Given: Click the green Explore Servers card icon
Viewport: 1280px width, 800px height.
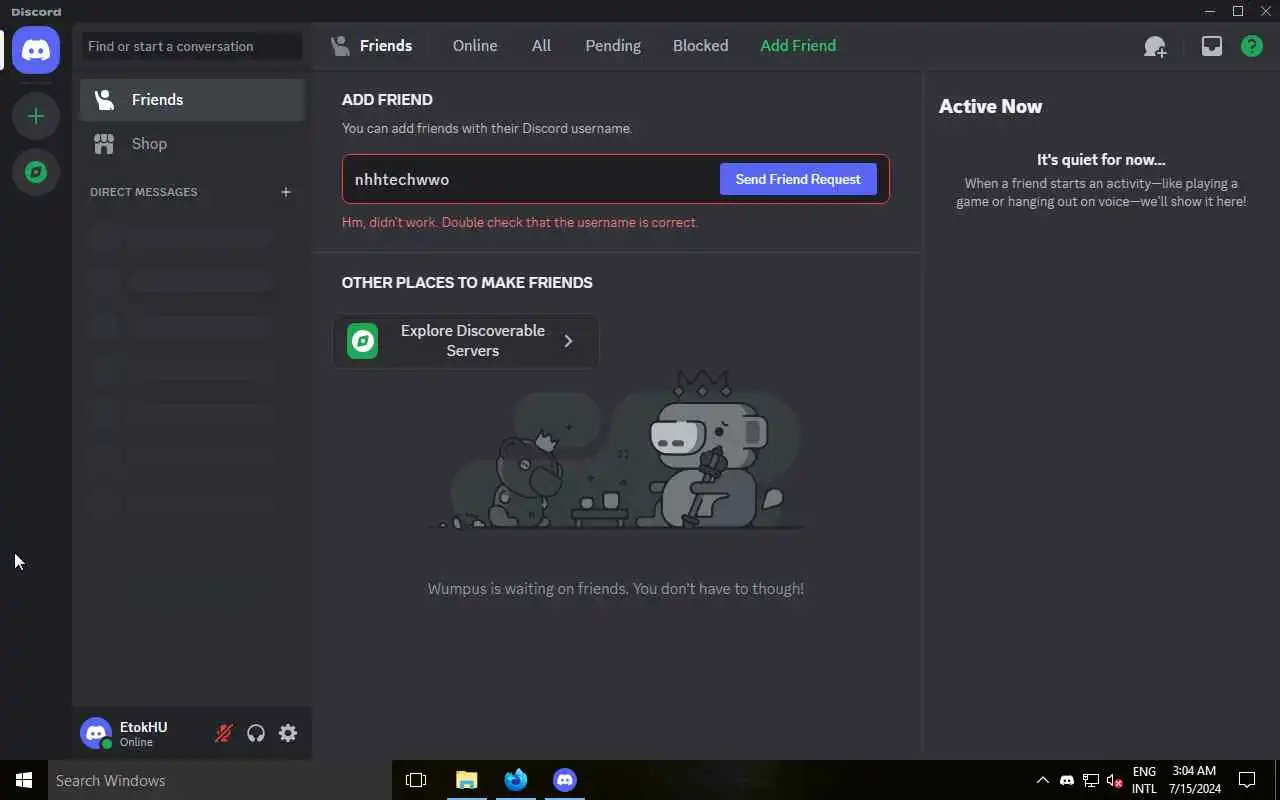Looking at the screenshot, I should tap(362, 341).
